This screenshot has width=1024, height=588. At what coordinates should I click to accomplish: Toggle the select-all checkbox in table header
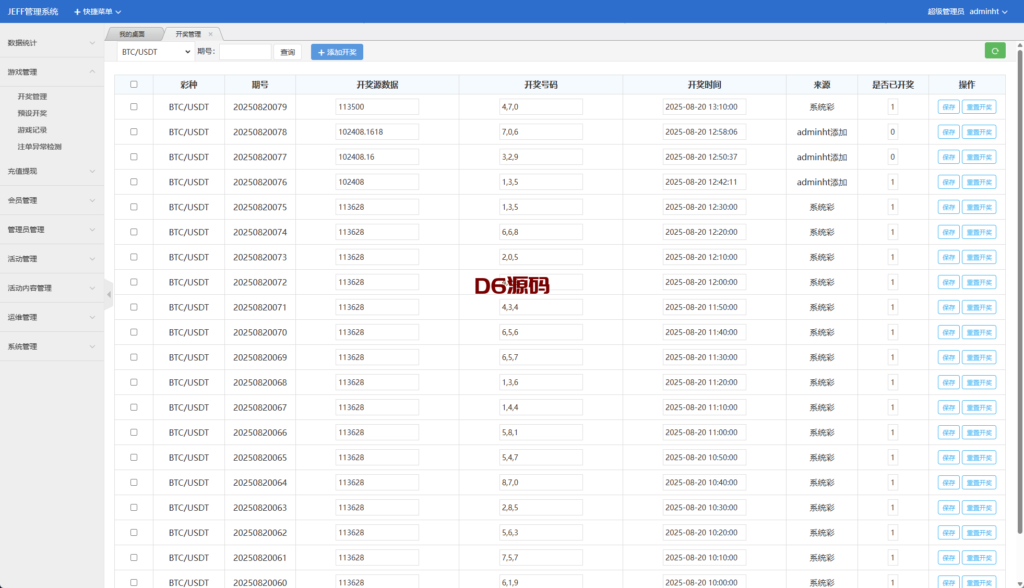[134, 85]
